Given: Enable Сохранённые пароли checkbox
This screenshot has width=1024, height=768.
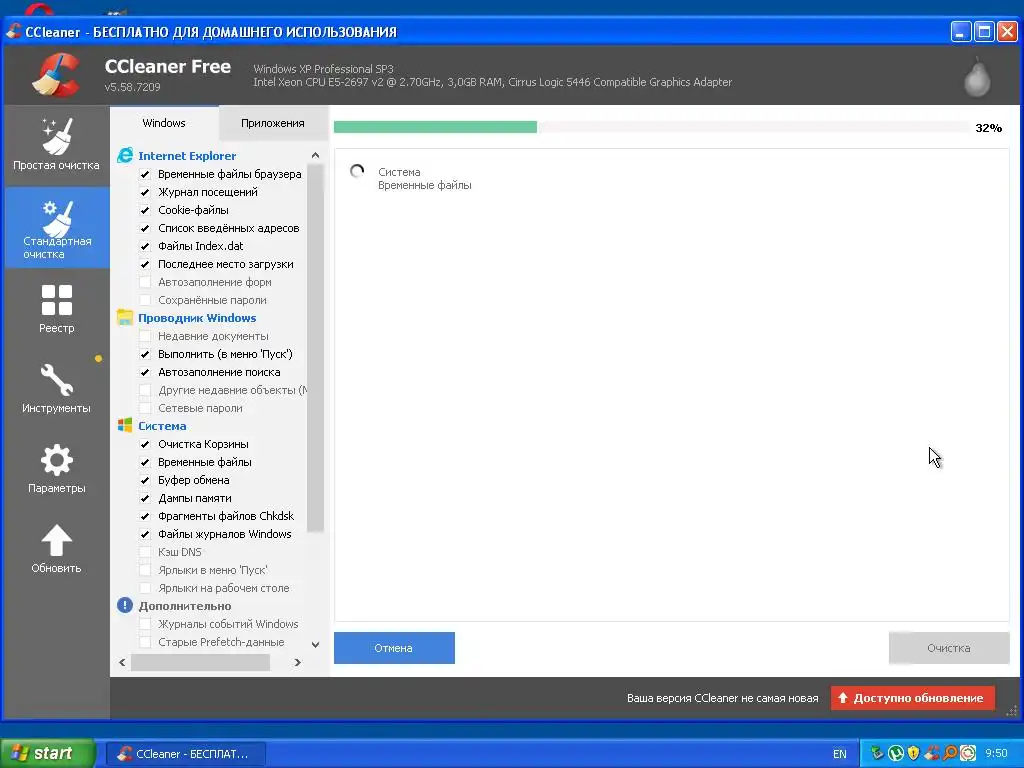Looking at the screenshot, I should (145, 300).
